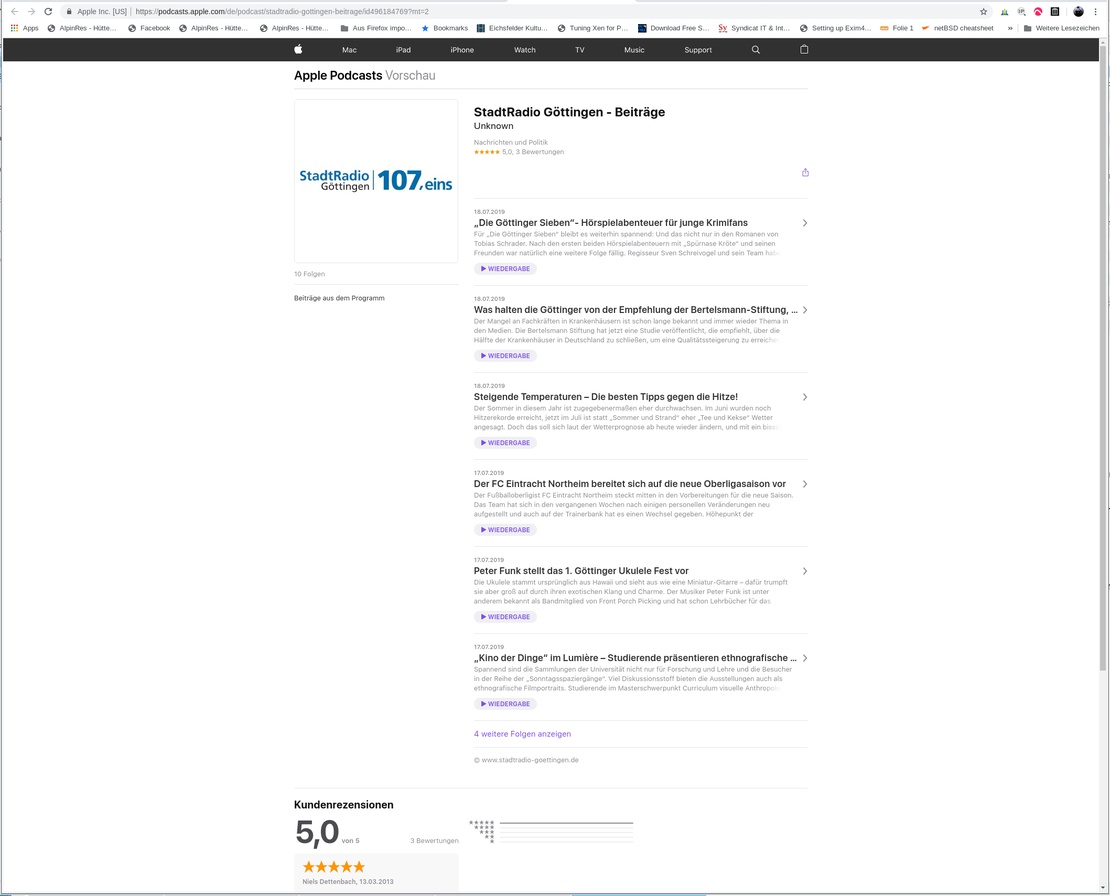Click the Apple Podcasts Vorschau heading
Image resolution: width=1110 pixels, height=896 pixels.
[x=365, y=75]
